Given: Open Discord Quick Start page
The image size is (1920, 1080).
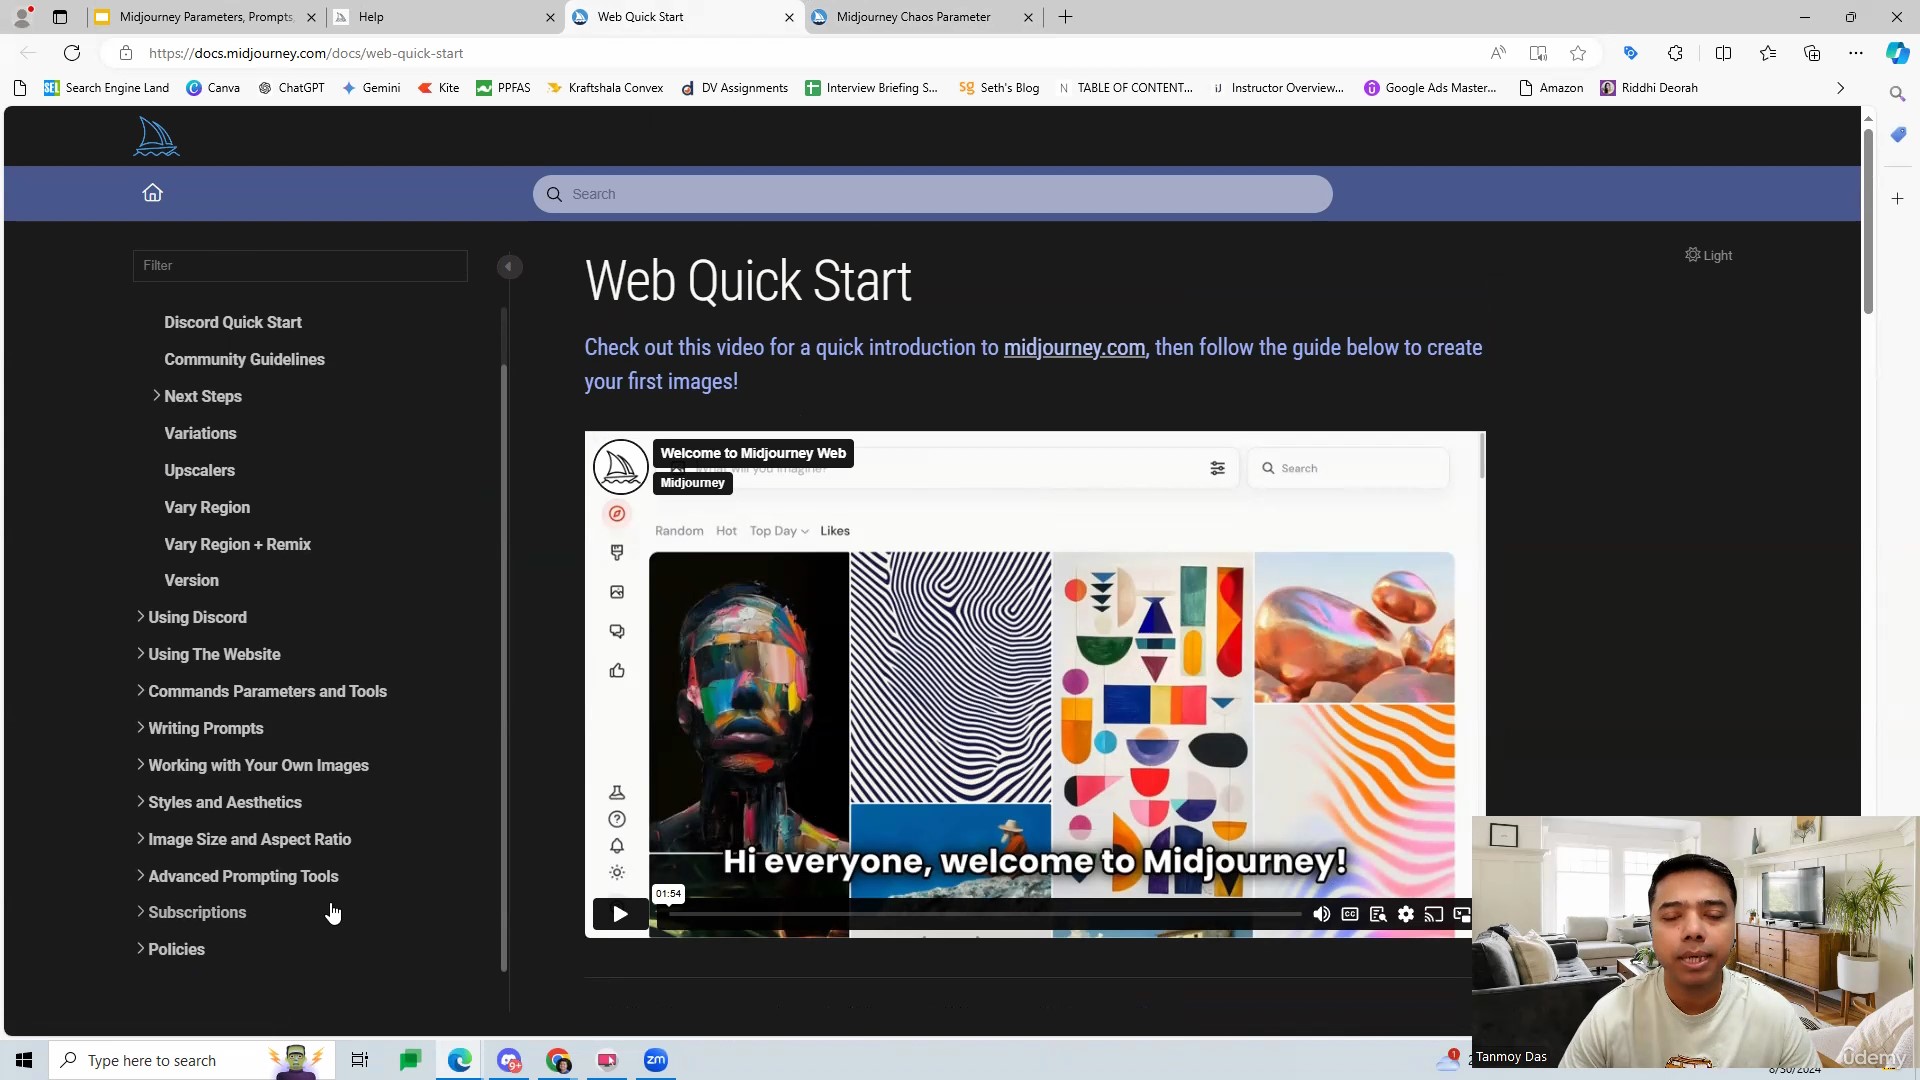Looking at the screenshot, I should pos(233,322).
